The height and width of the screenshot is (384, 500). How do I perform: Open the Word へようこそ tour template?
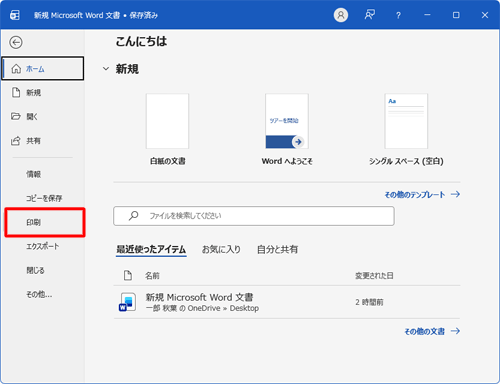tap(287, 129)
